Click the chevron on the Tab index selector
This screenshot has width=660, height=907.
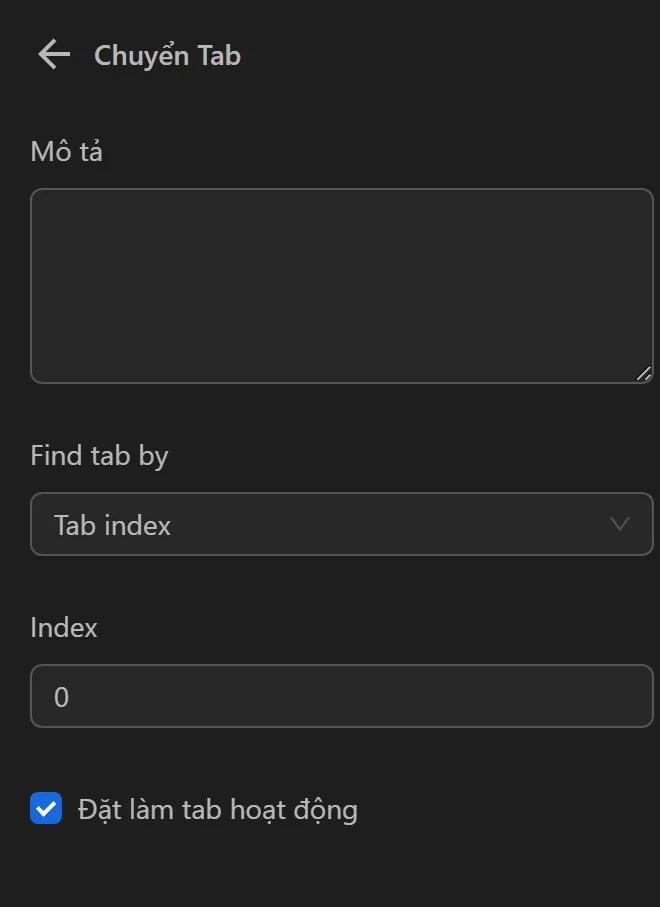click(620, 524)
